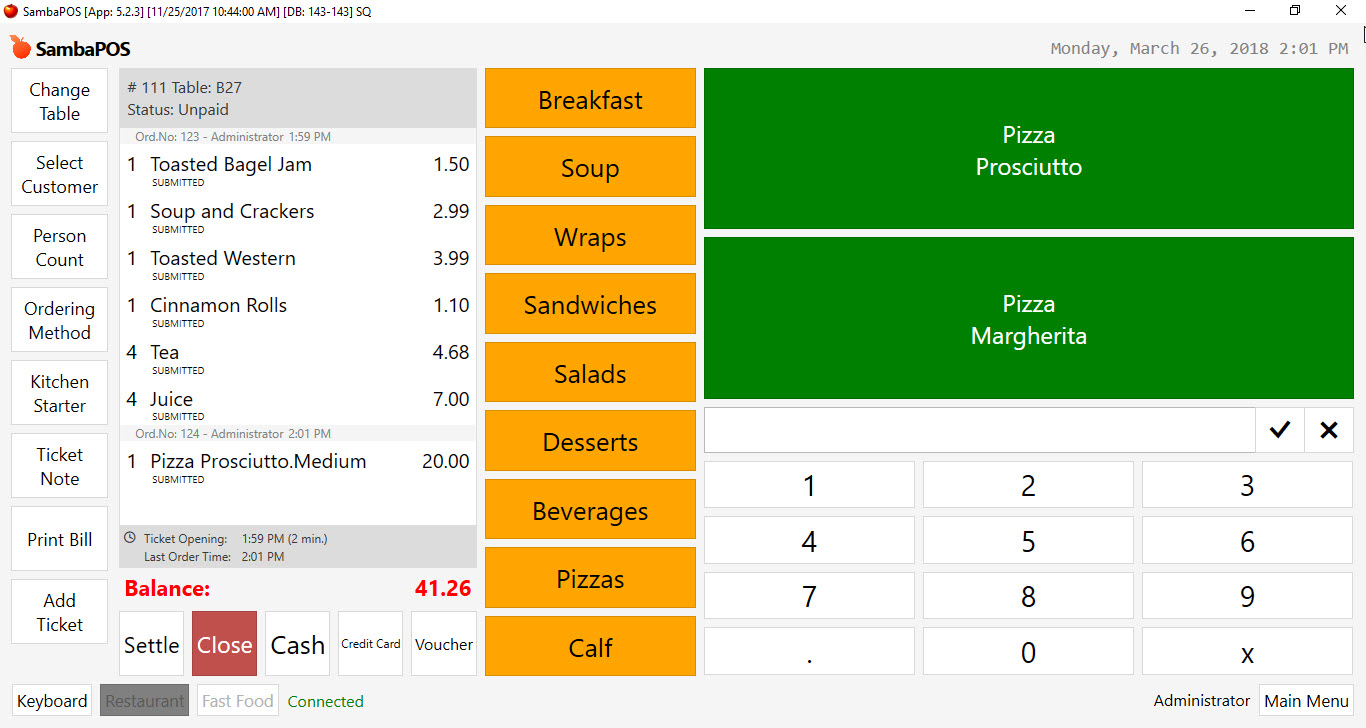Image resolution: width=1366 pixels, height=728 pixels.
Task: Click the clock icon beside Ticket Opening
Action: click(130, 538)
